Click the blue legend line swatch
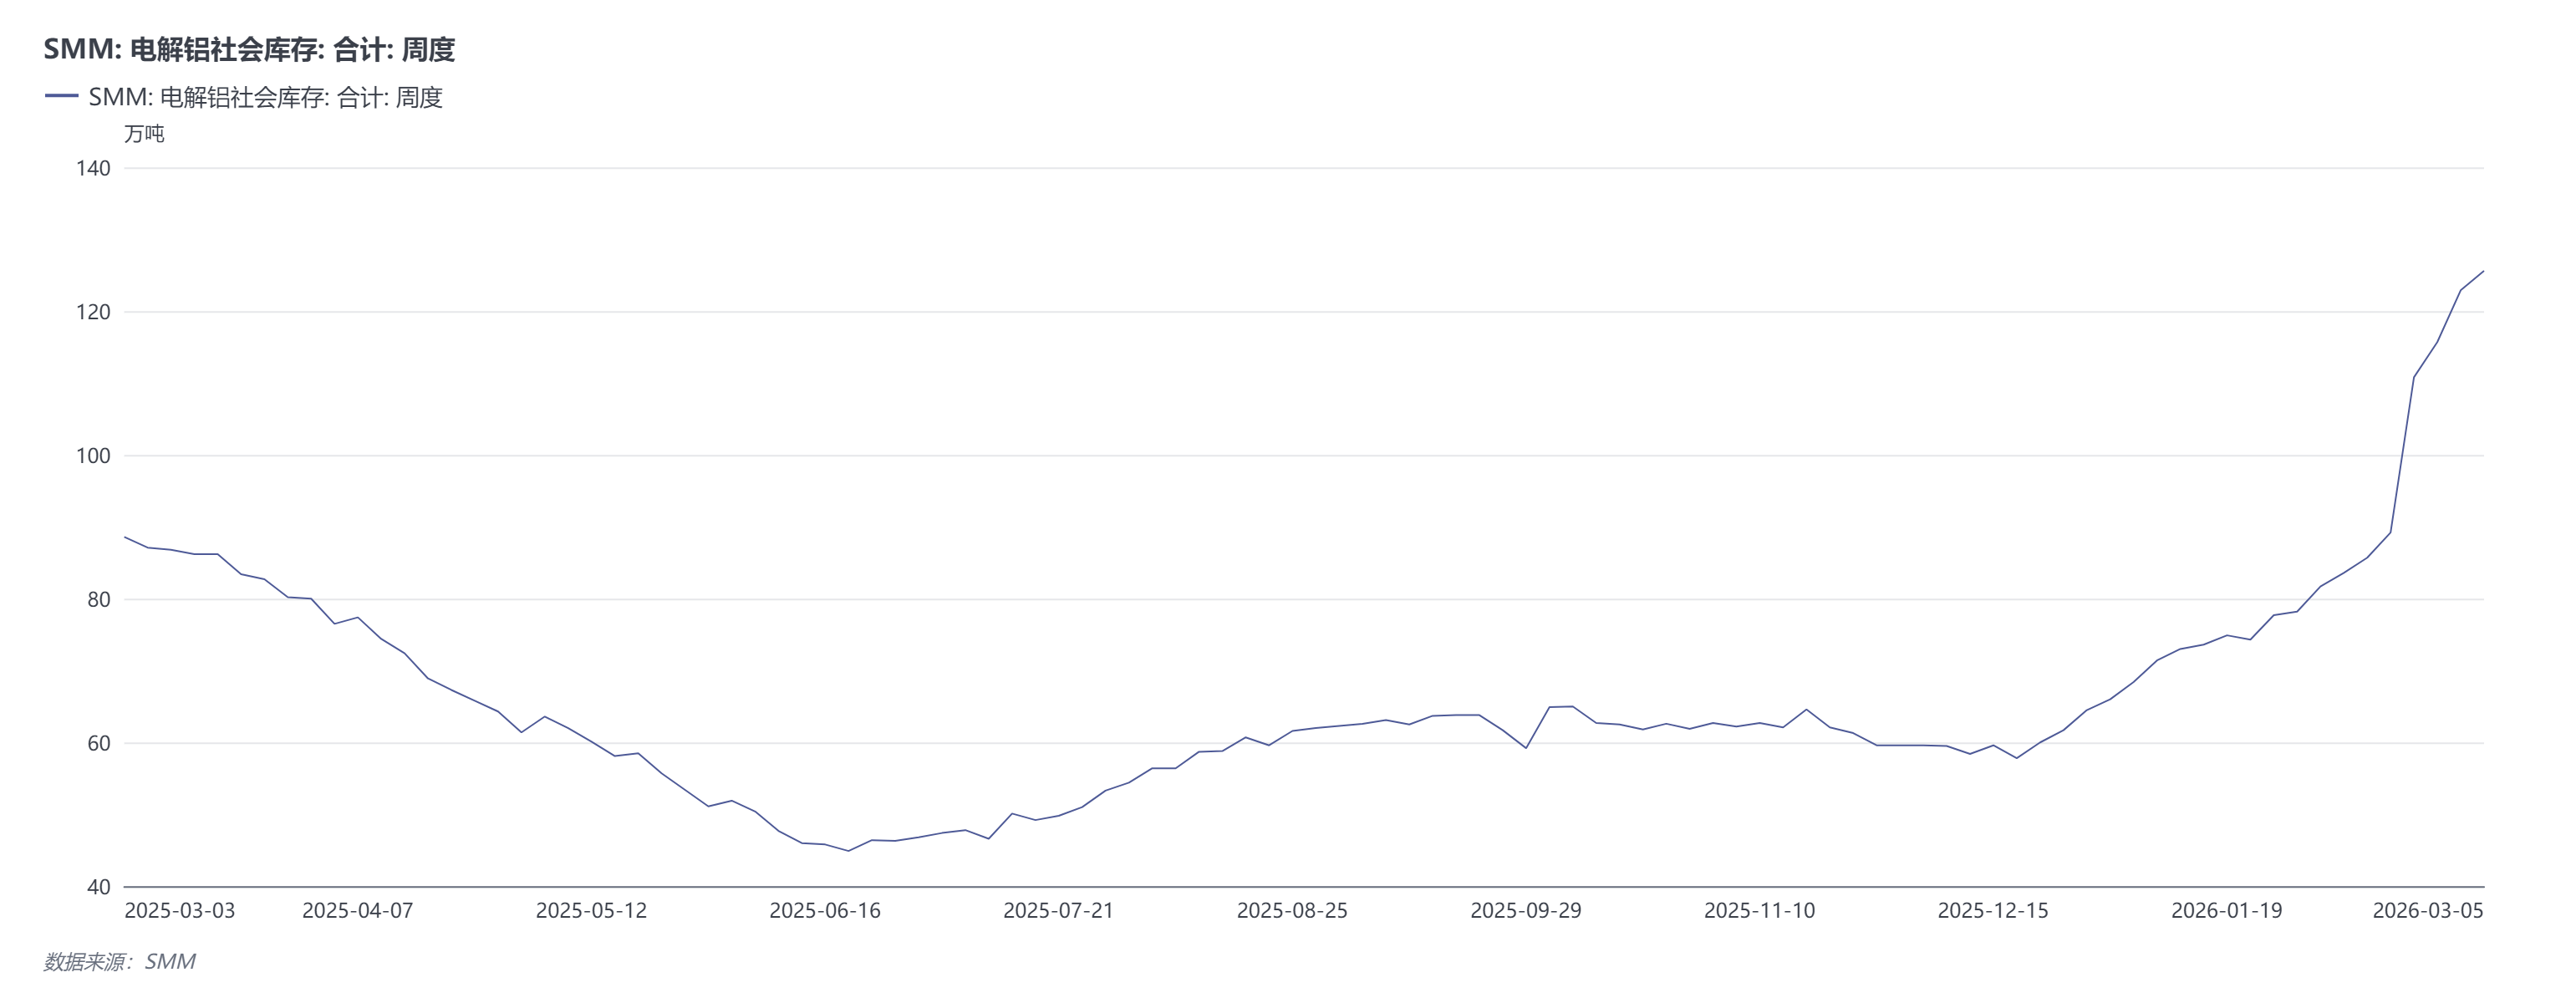2576x1003 pixels. click(61, 96)
